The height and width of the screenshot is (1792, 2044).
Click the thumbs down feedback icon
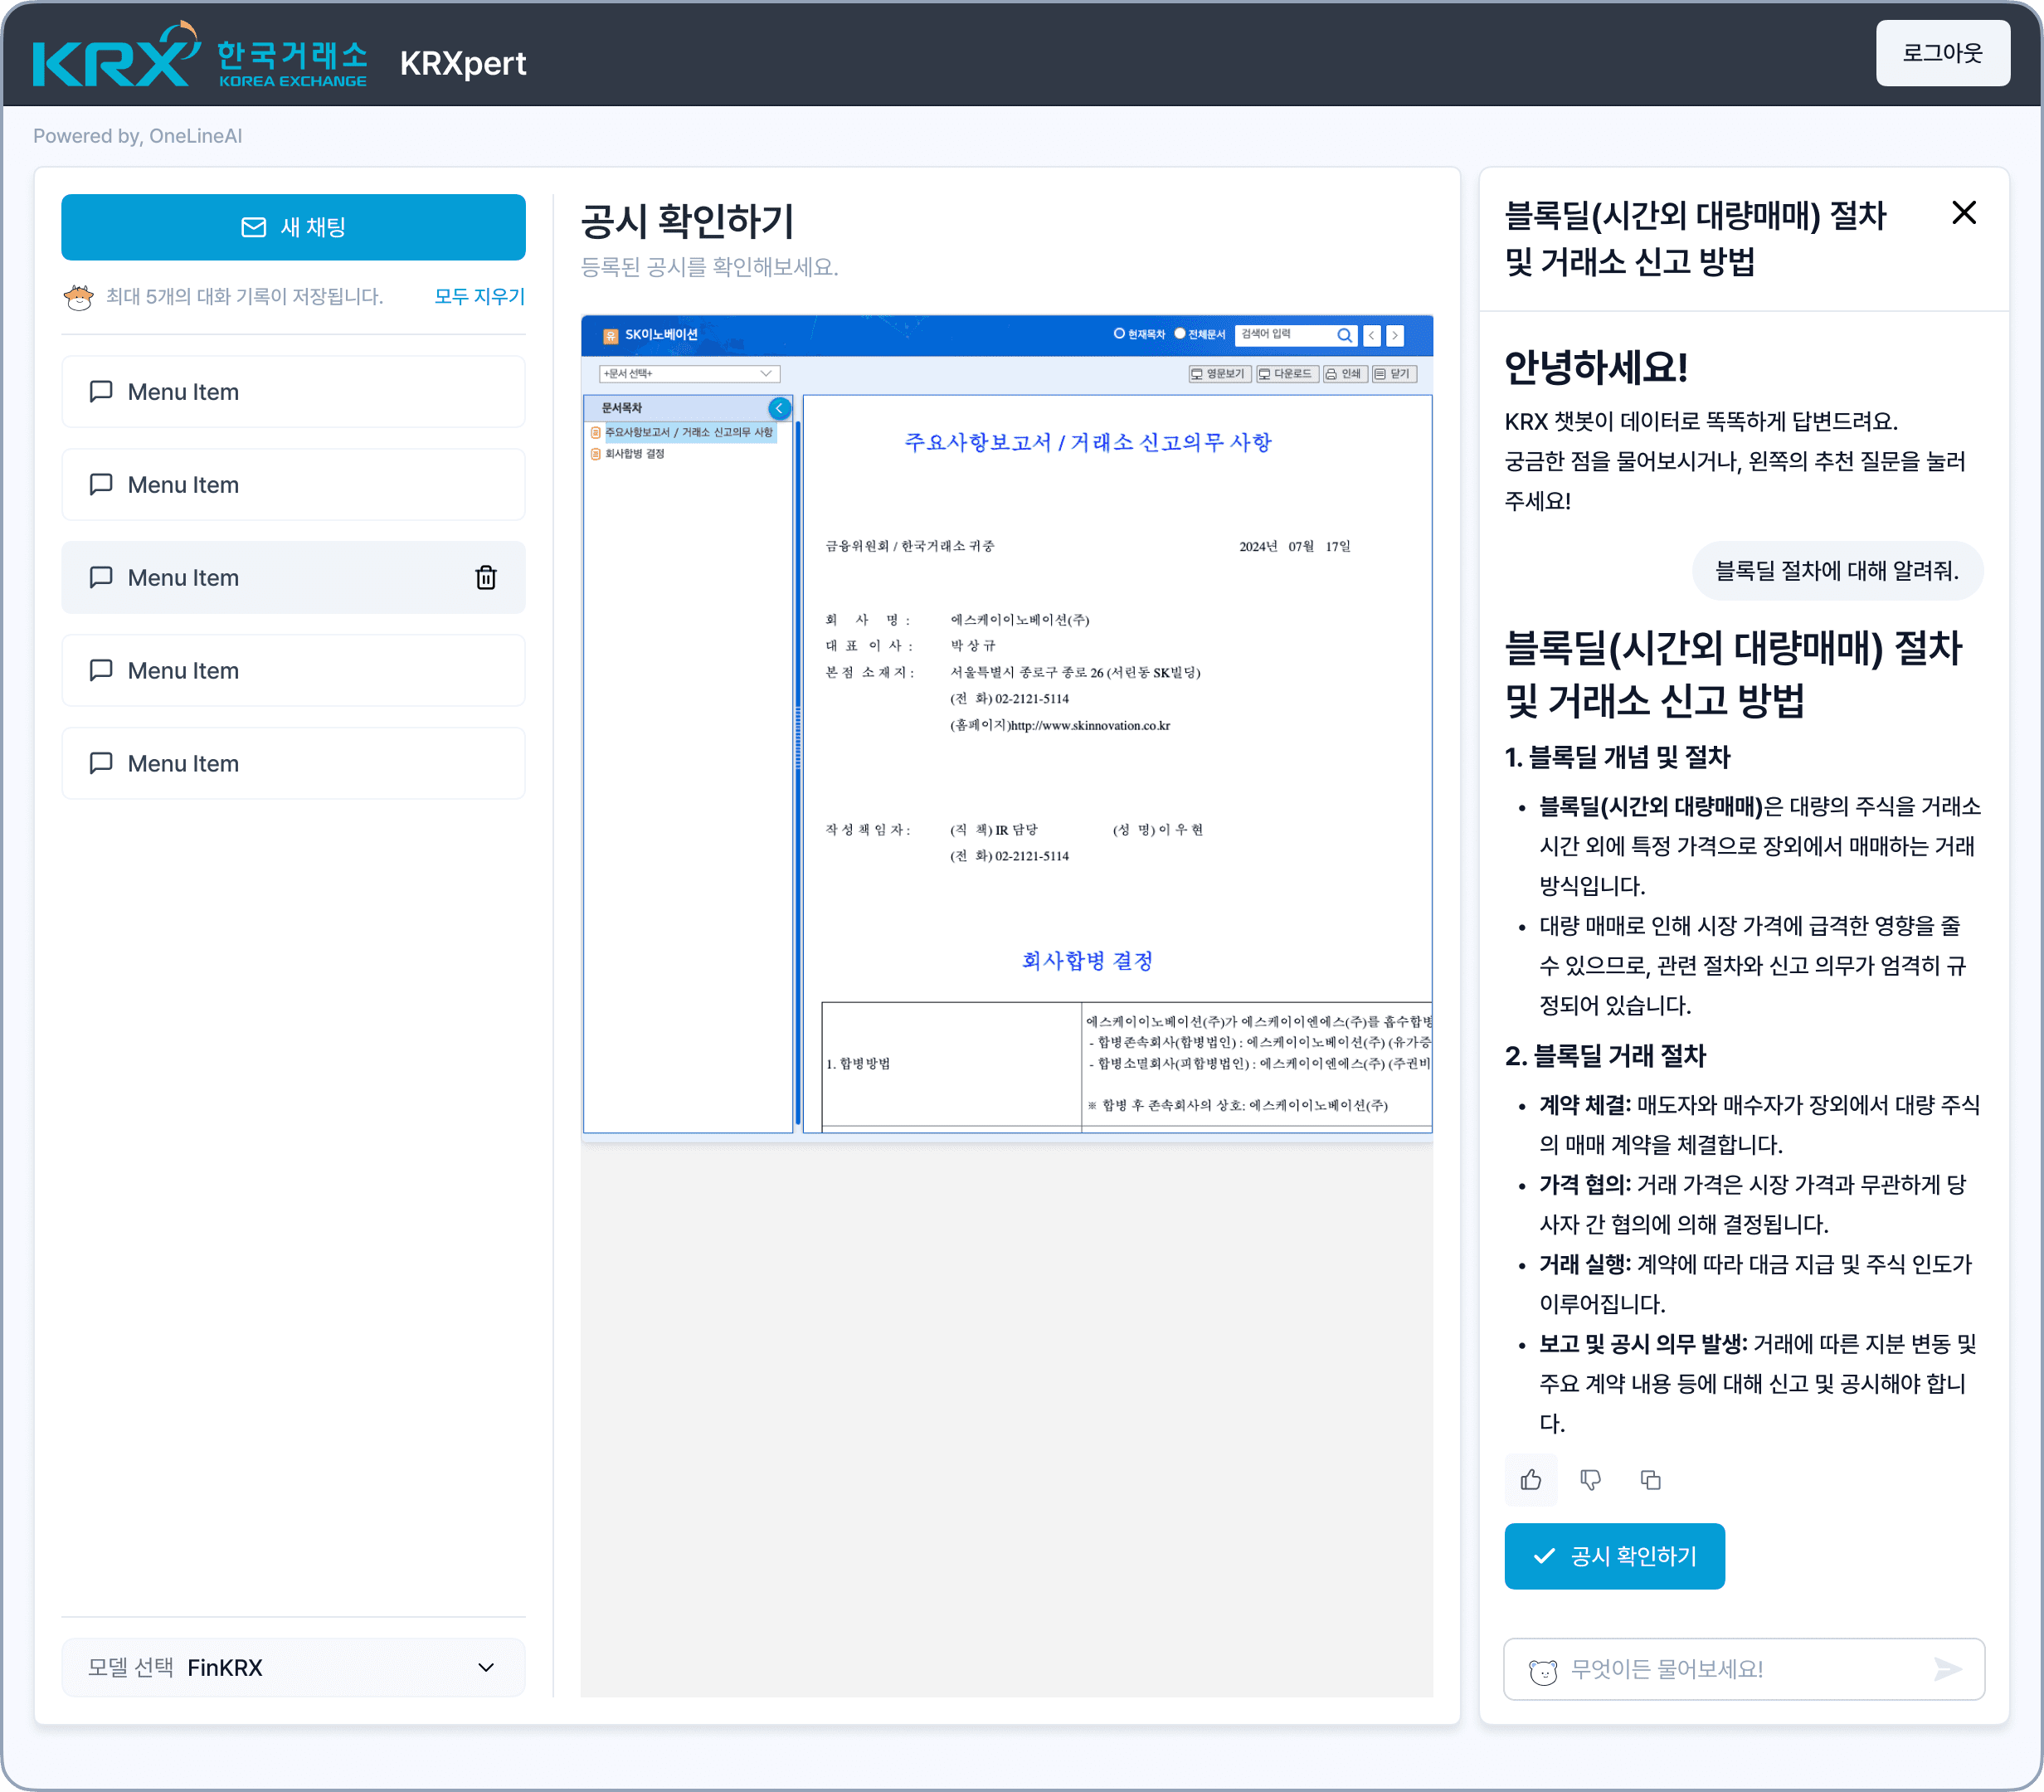click(x=1590, y=1479)
